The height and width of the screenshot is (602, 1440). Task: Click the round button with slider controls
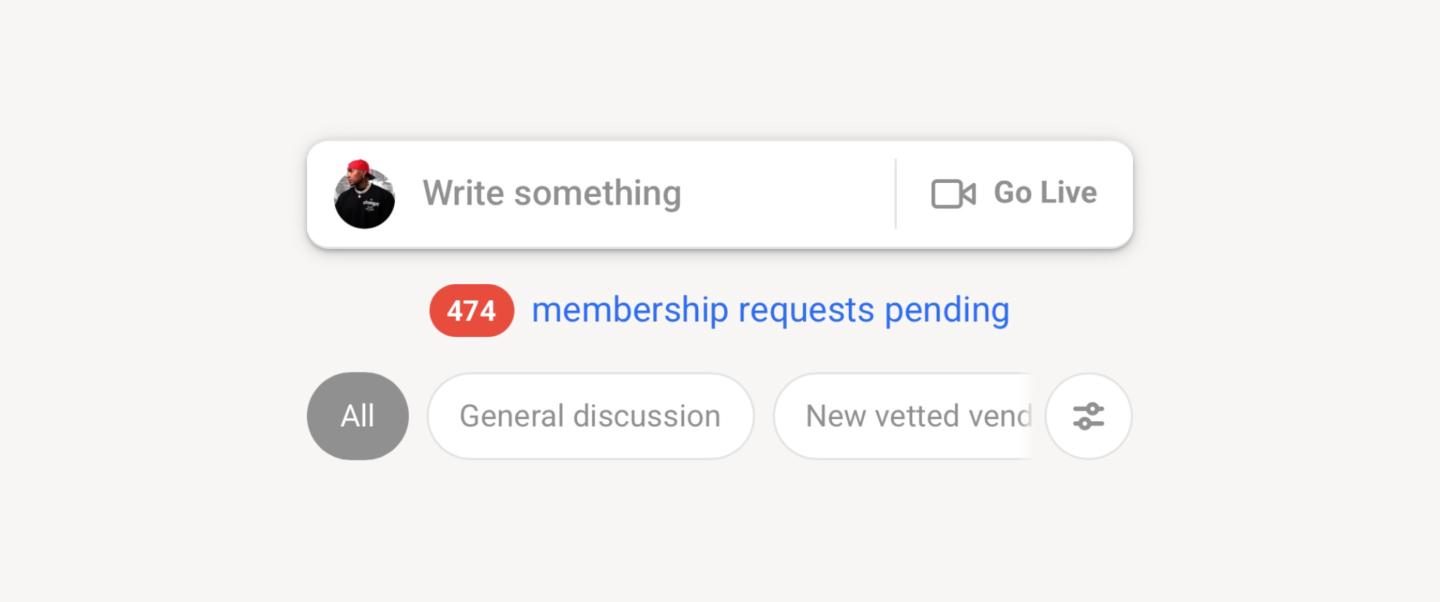(x=1088, y=416)
